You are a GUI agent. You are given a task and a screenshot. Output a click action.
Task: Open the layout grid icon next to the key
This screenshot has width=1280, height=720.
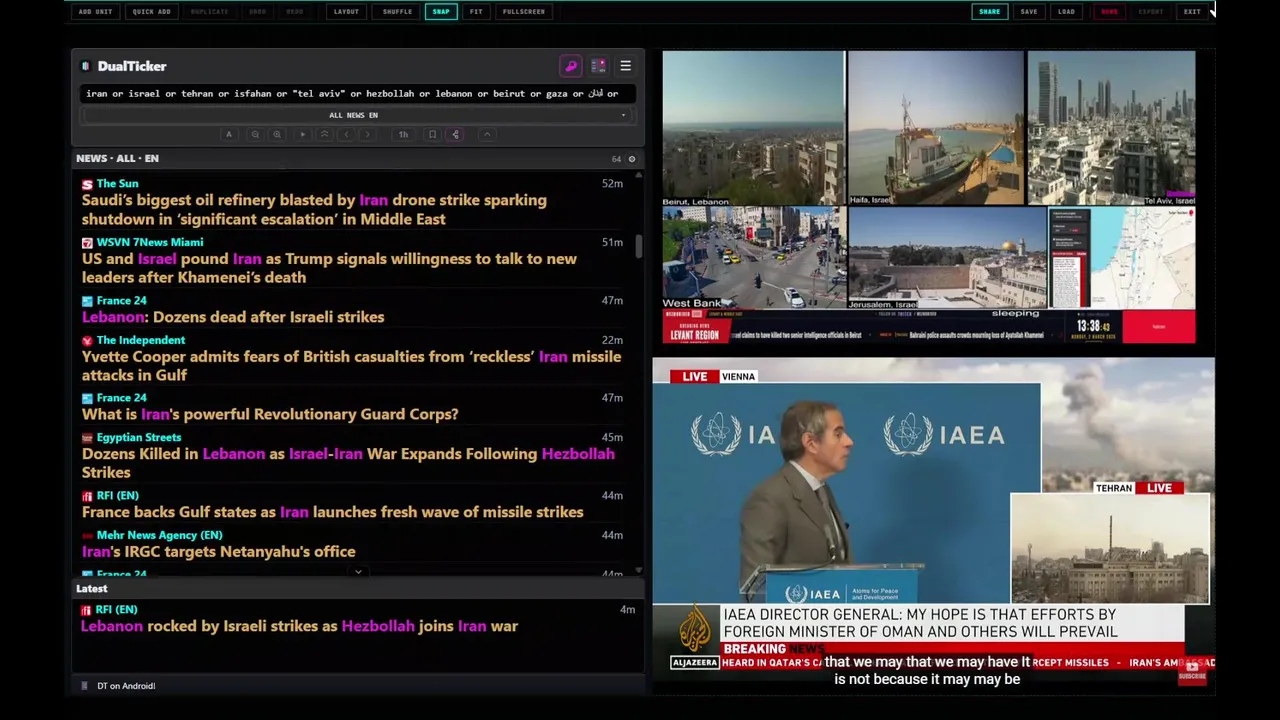pos(598,66)
